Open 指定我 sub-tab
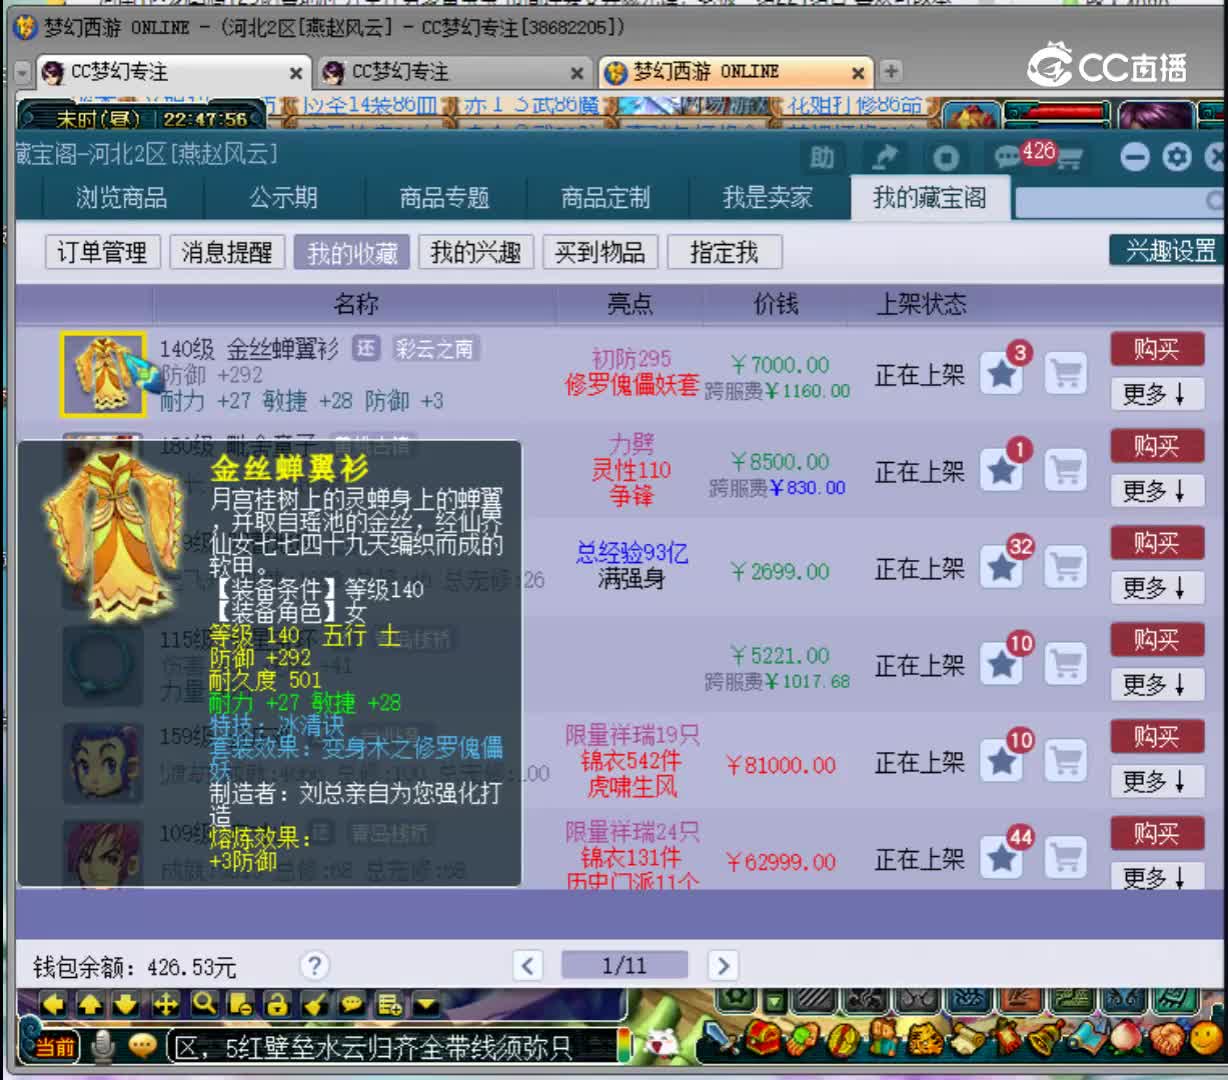Screen dimensions: 1228x1080 click(x=724, y=252)
